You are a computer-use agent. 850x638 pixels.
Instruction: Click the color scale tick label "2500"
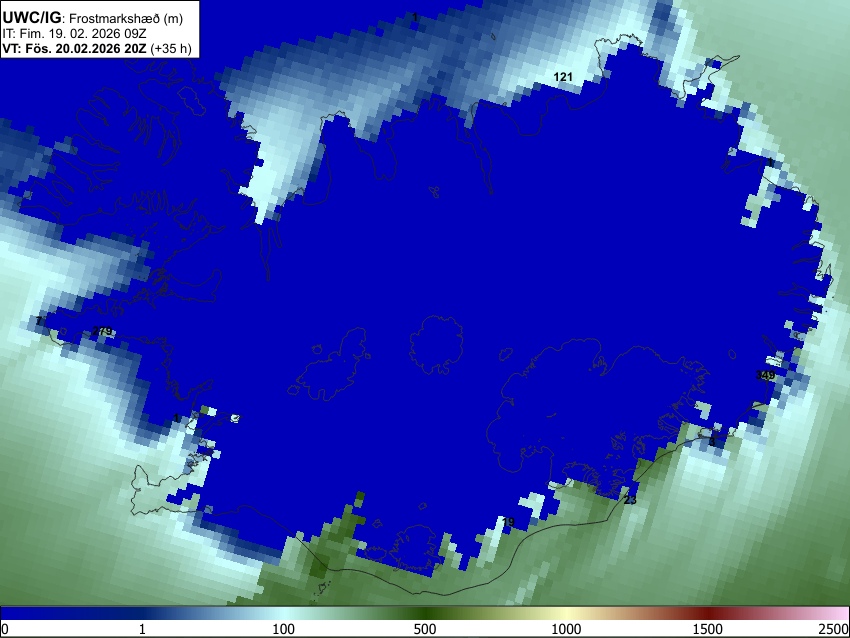click(834, 629)
